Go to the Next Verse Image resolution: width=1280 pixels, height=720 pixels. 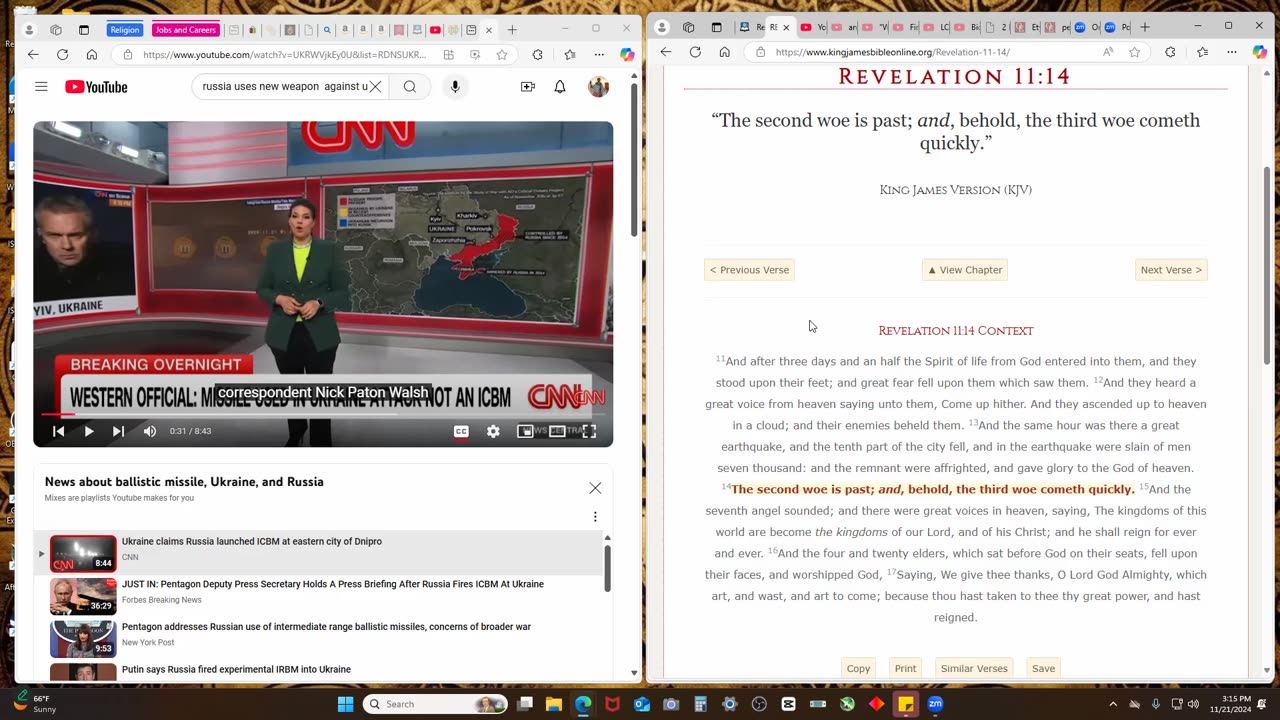click(1171, 270)
